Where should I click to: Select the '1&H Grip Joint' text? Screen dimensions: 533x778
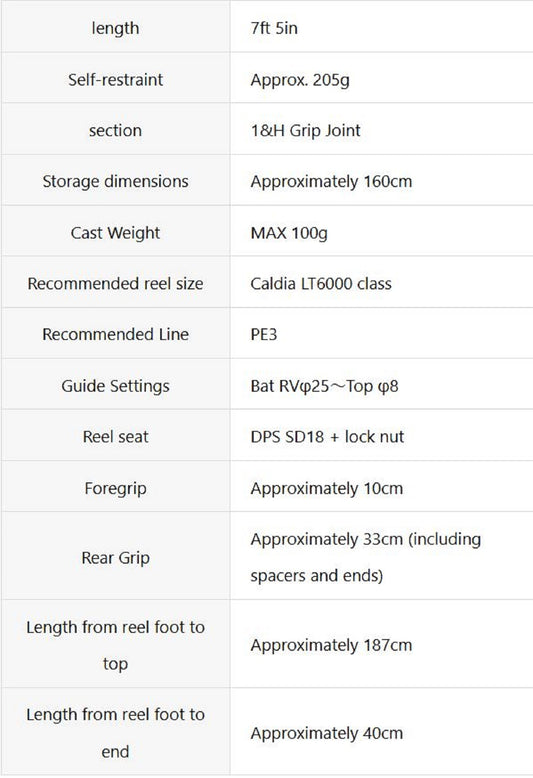pyautogui.click(x=306, y=130)
